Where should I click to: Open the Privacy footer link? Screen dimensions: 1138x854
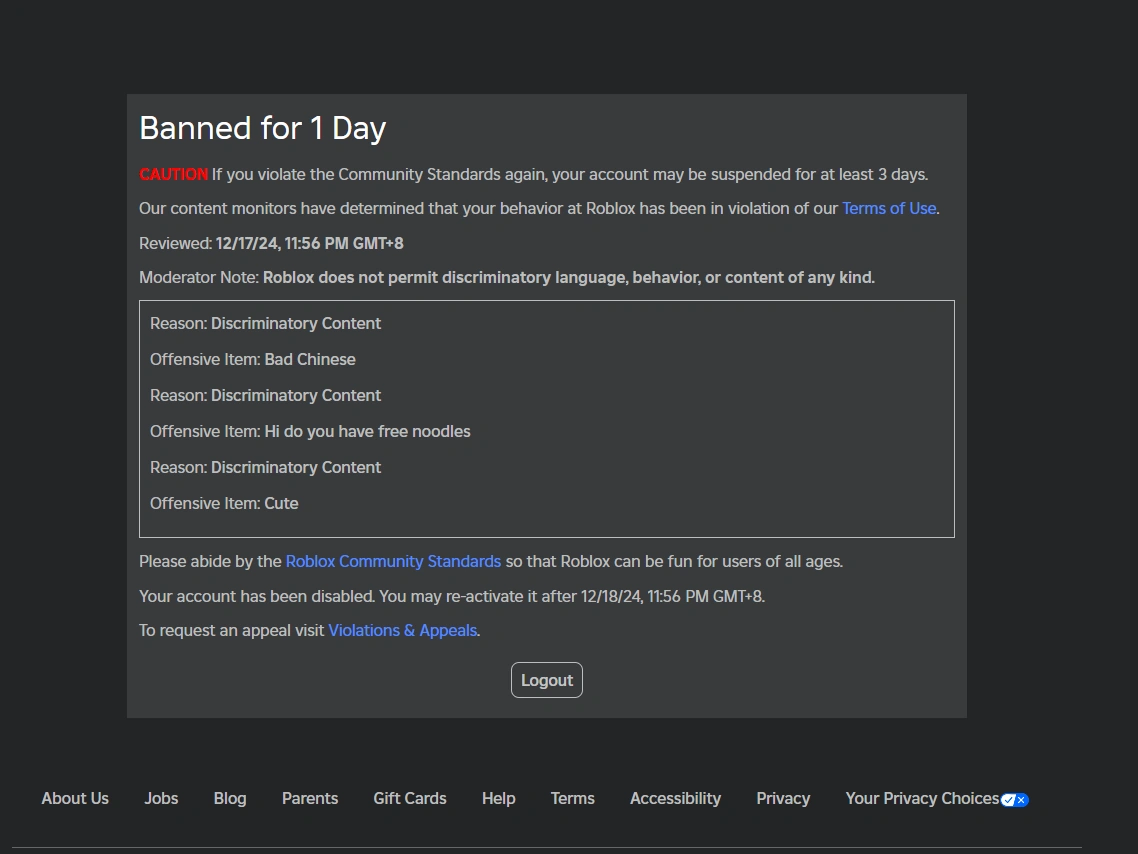click(783, 798)
